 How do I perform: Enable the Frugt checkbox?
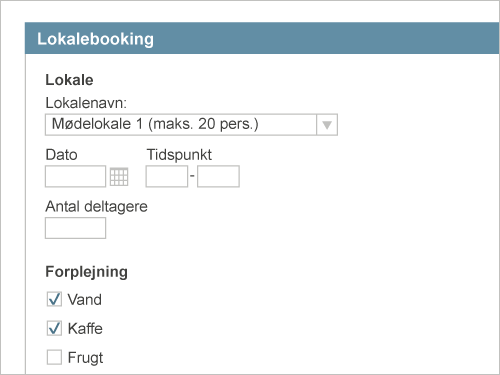pos(54,357)
